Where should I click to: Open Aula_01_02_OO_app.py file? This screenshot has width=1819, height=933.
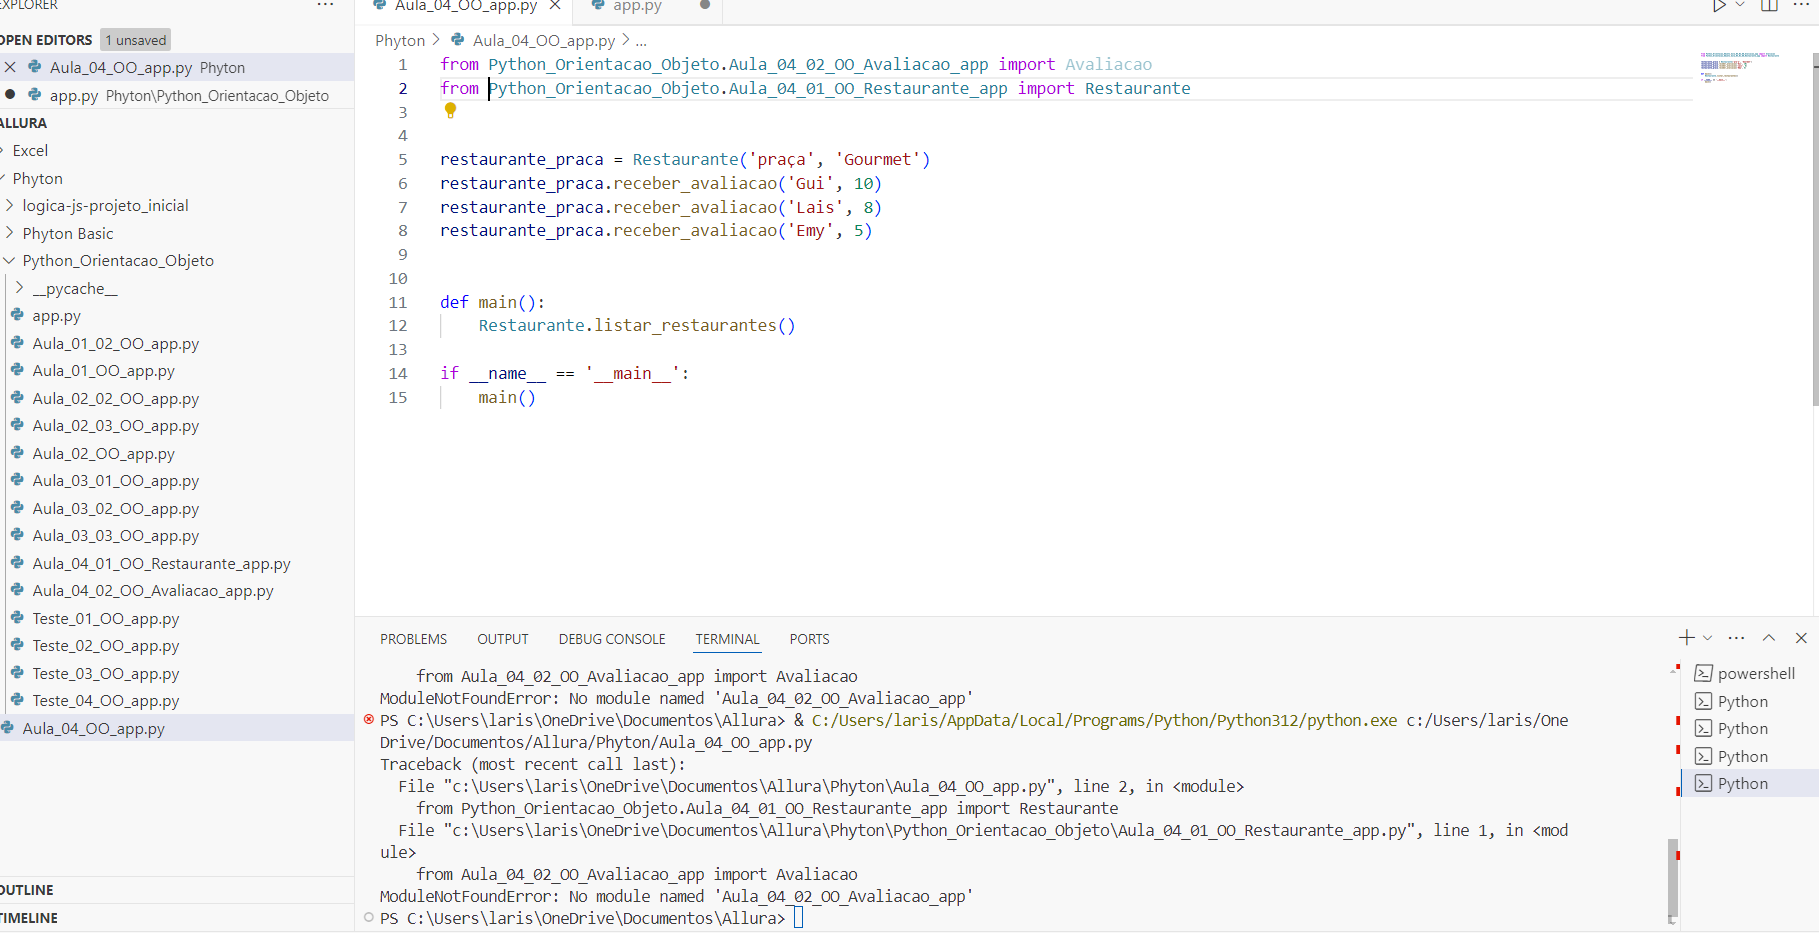[x=115, y=344]
